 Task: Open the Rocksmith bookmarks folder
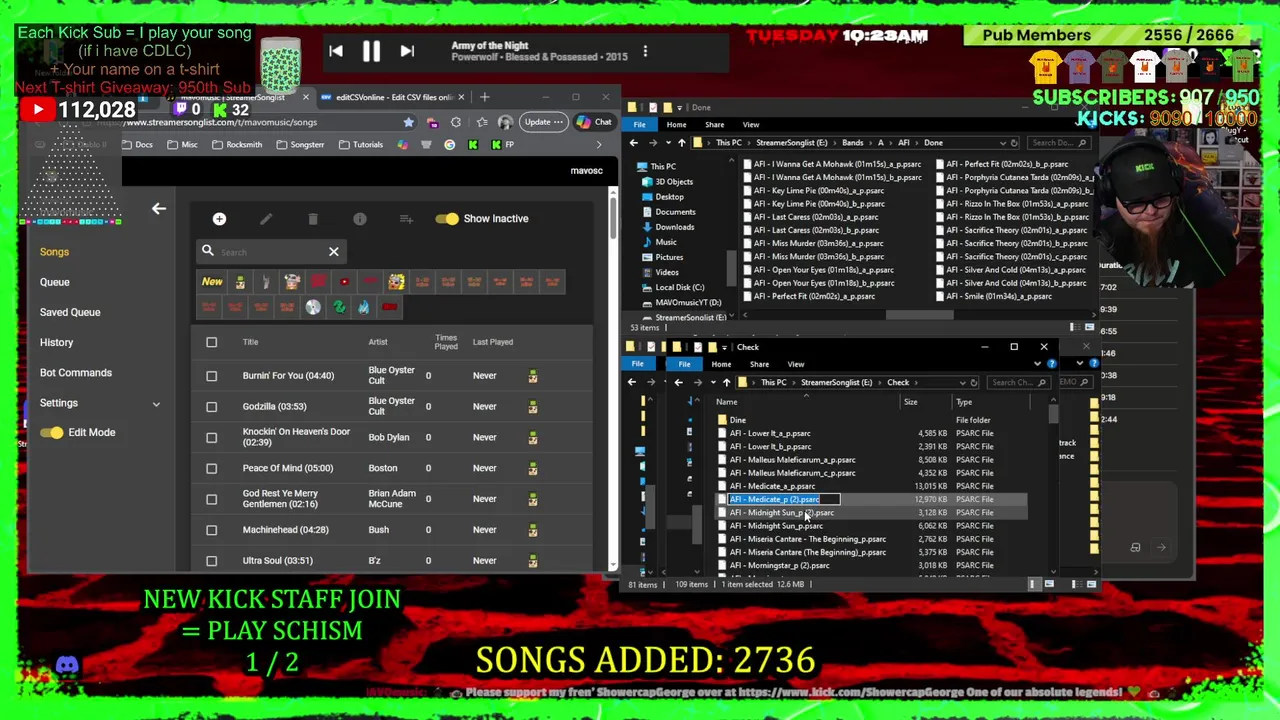coord(237,144)
